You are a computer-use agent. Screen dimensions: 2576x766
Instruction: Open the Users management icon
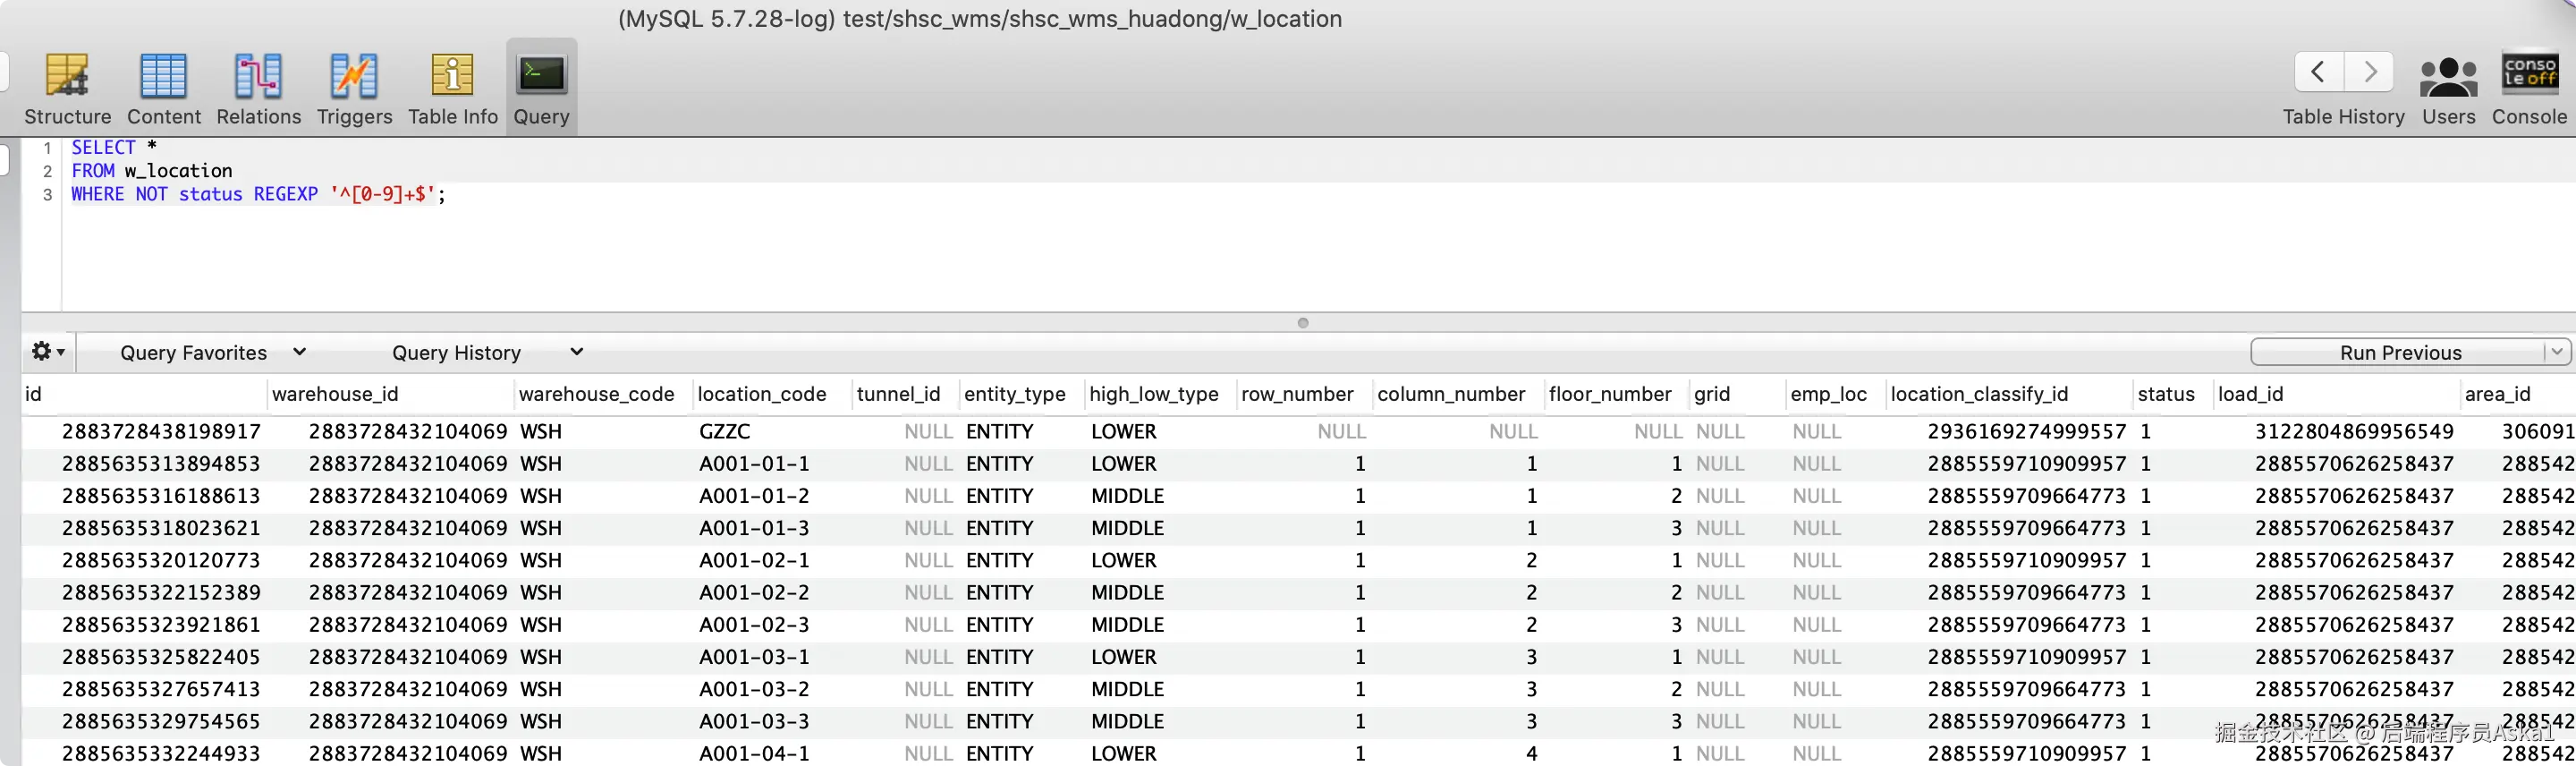click(x=2448, y=77)
